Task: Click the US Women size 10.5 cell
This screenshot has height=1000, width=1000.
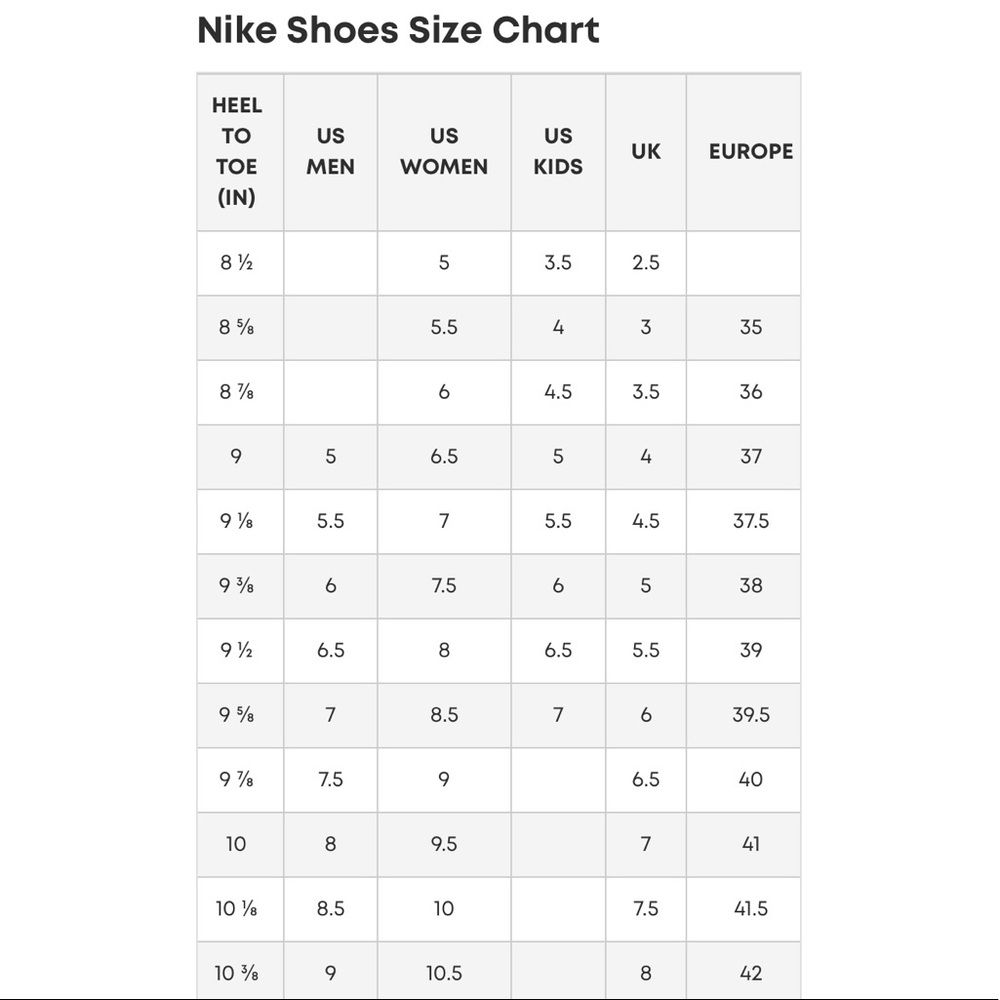Action: pyautogui.click(x=444, y=973)
